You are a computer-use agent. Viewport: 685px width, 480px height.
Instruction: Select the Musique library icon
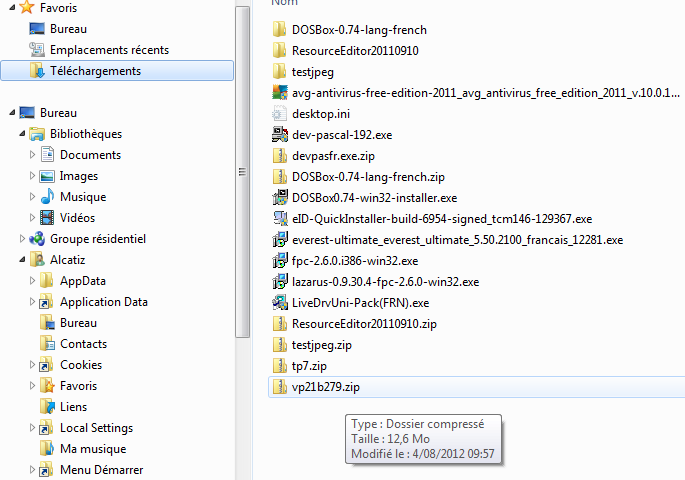pos(47,197)
